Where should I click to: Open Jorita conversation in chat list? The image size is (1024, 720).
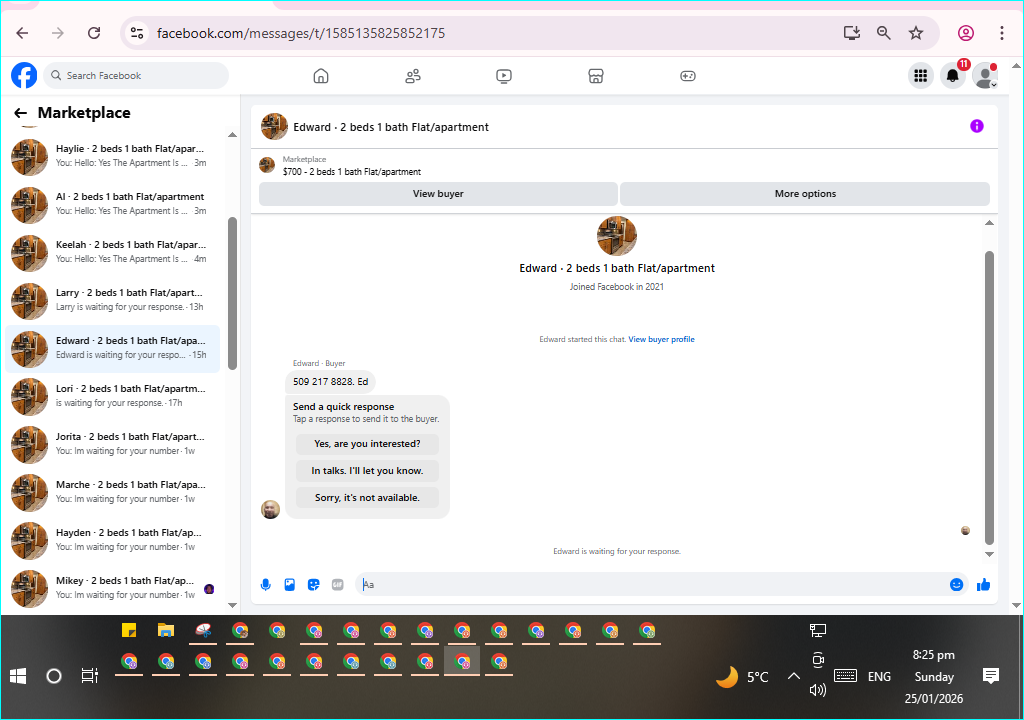(112, 444)
